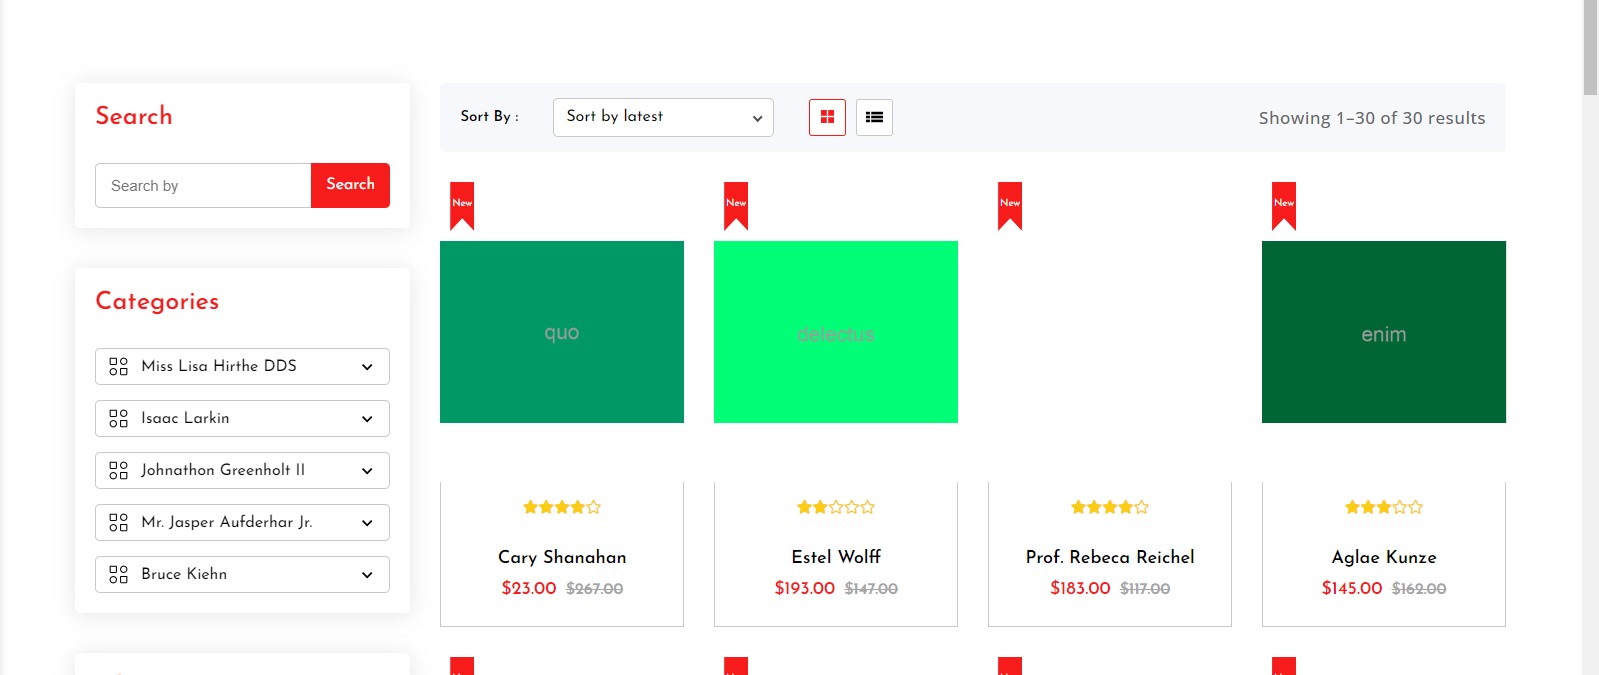The image size is (1599, 675).
Task: Click the crossed-out $147.00 price
Action: [x=871, y=589]
